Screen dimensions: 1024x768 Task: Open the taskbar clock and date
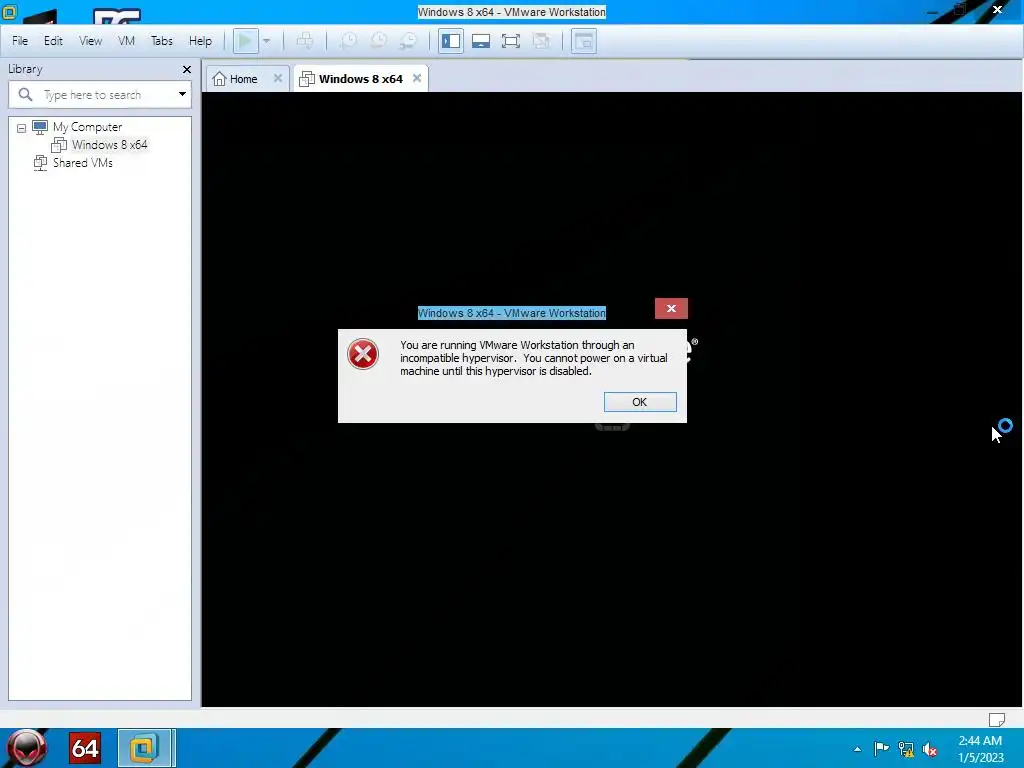[x=980, y=749]
